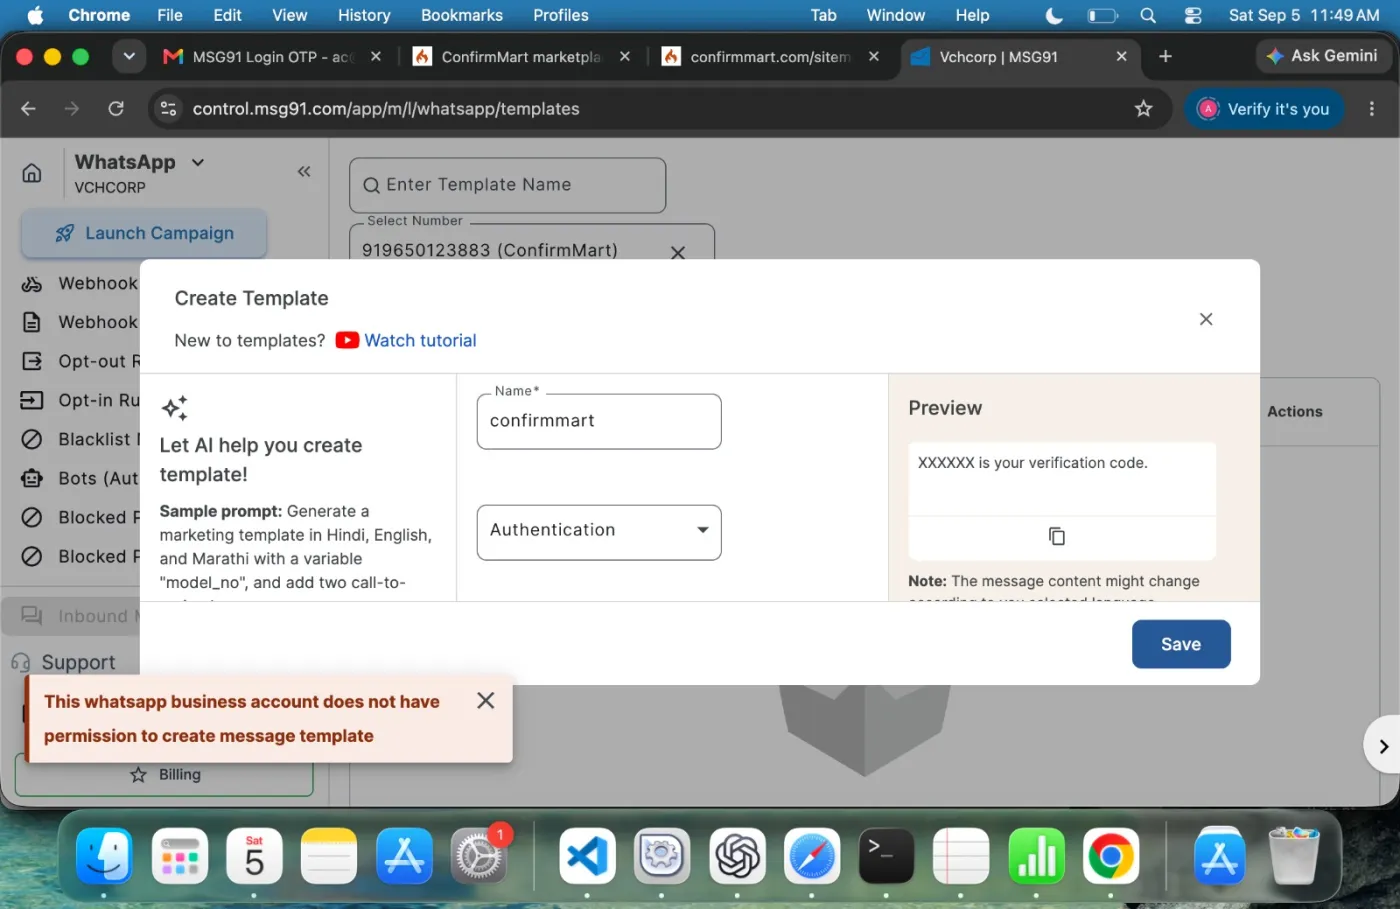Open the File menu
Screen dimensions: 1400x909
tap(170, 15)
